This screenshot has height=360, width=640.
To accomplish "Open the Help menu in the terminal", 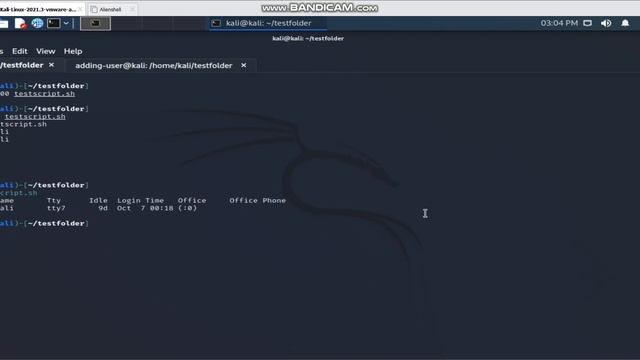I will [73, 51].
